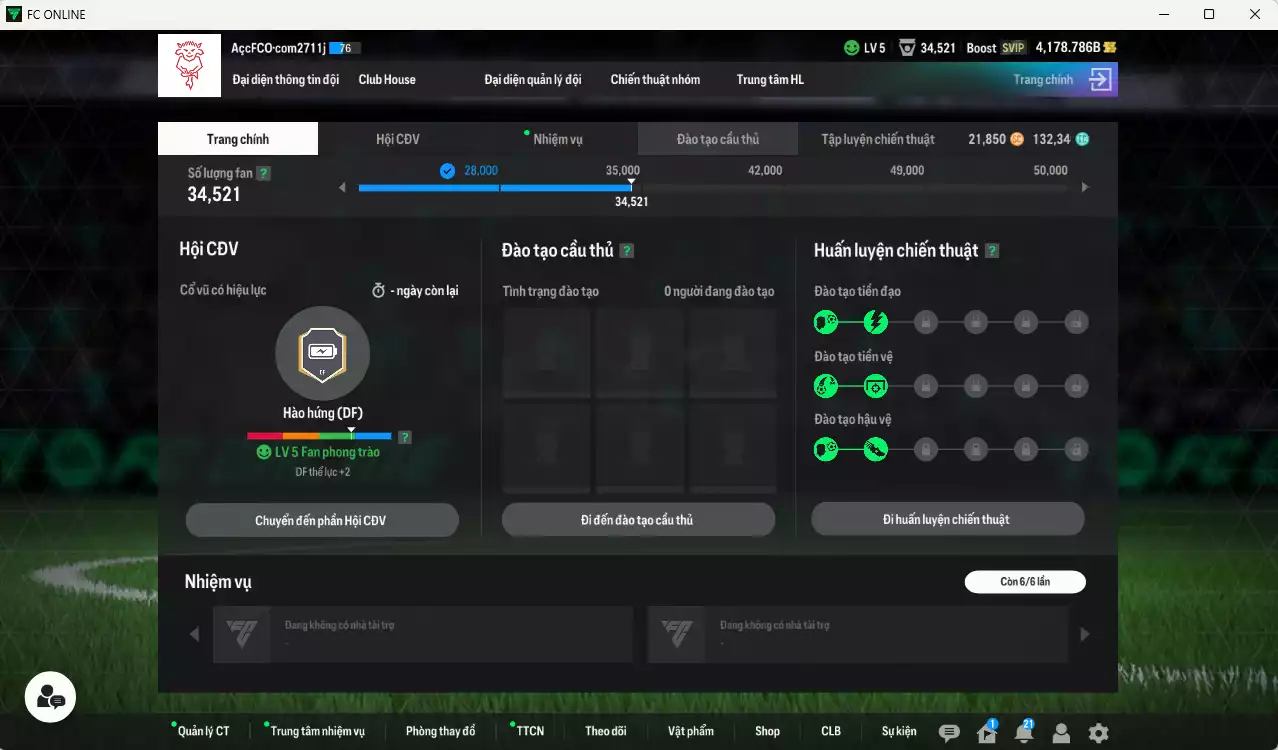Select the goal target midfielder training icon

876,386
